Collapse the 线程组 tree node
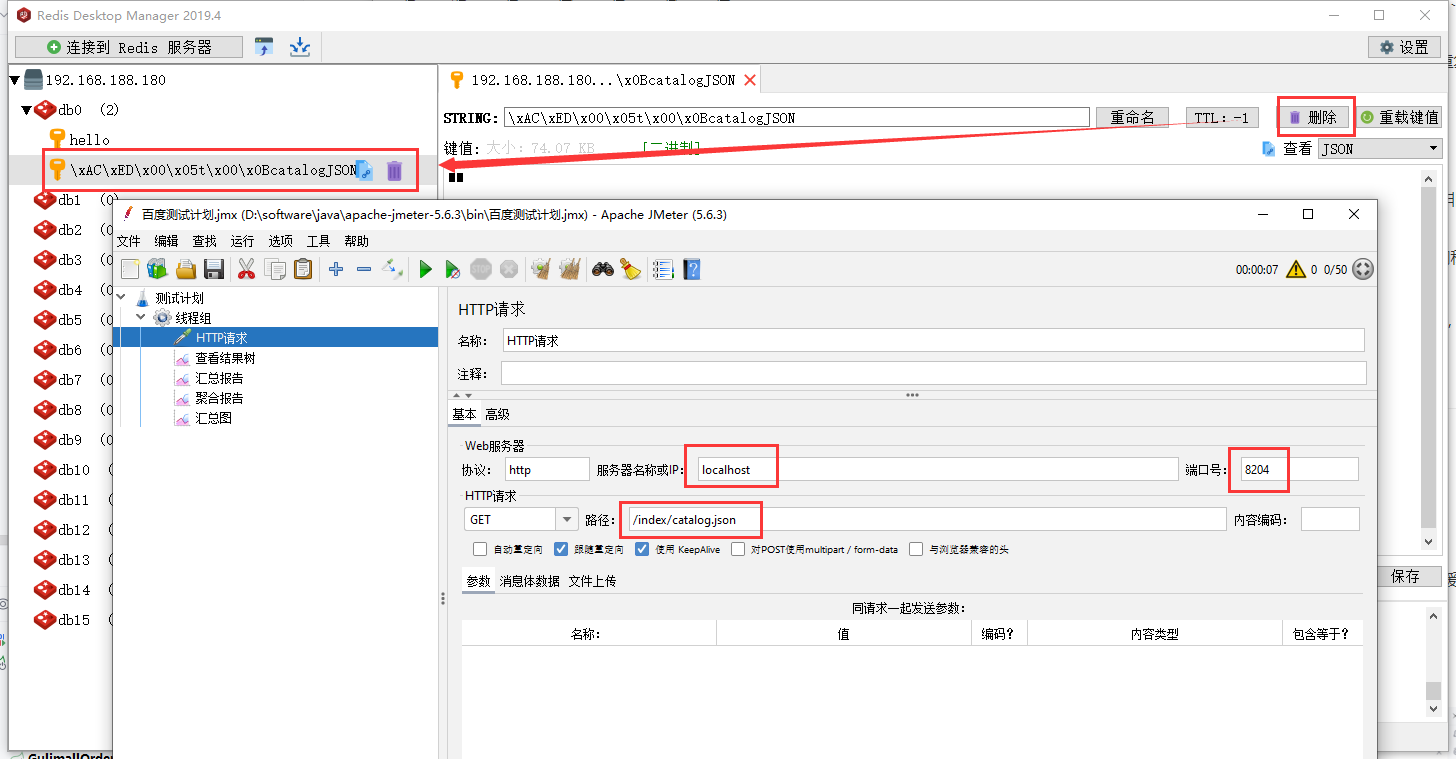1456x759 pixels. pos(141,318)
